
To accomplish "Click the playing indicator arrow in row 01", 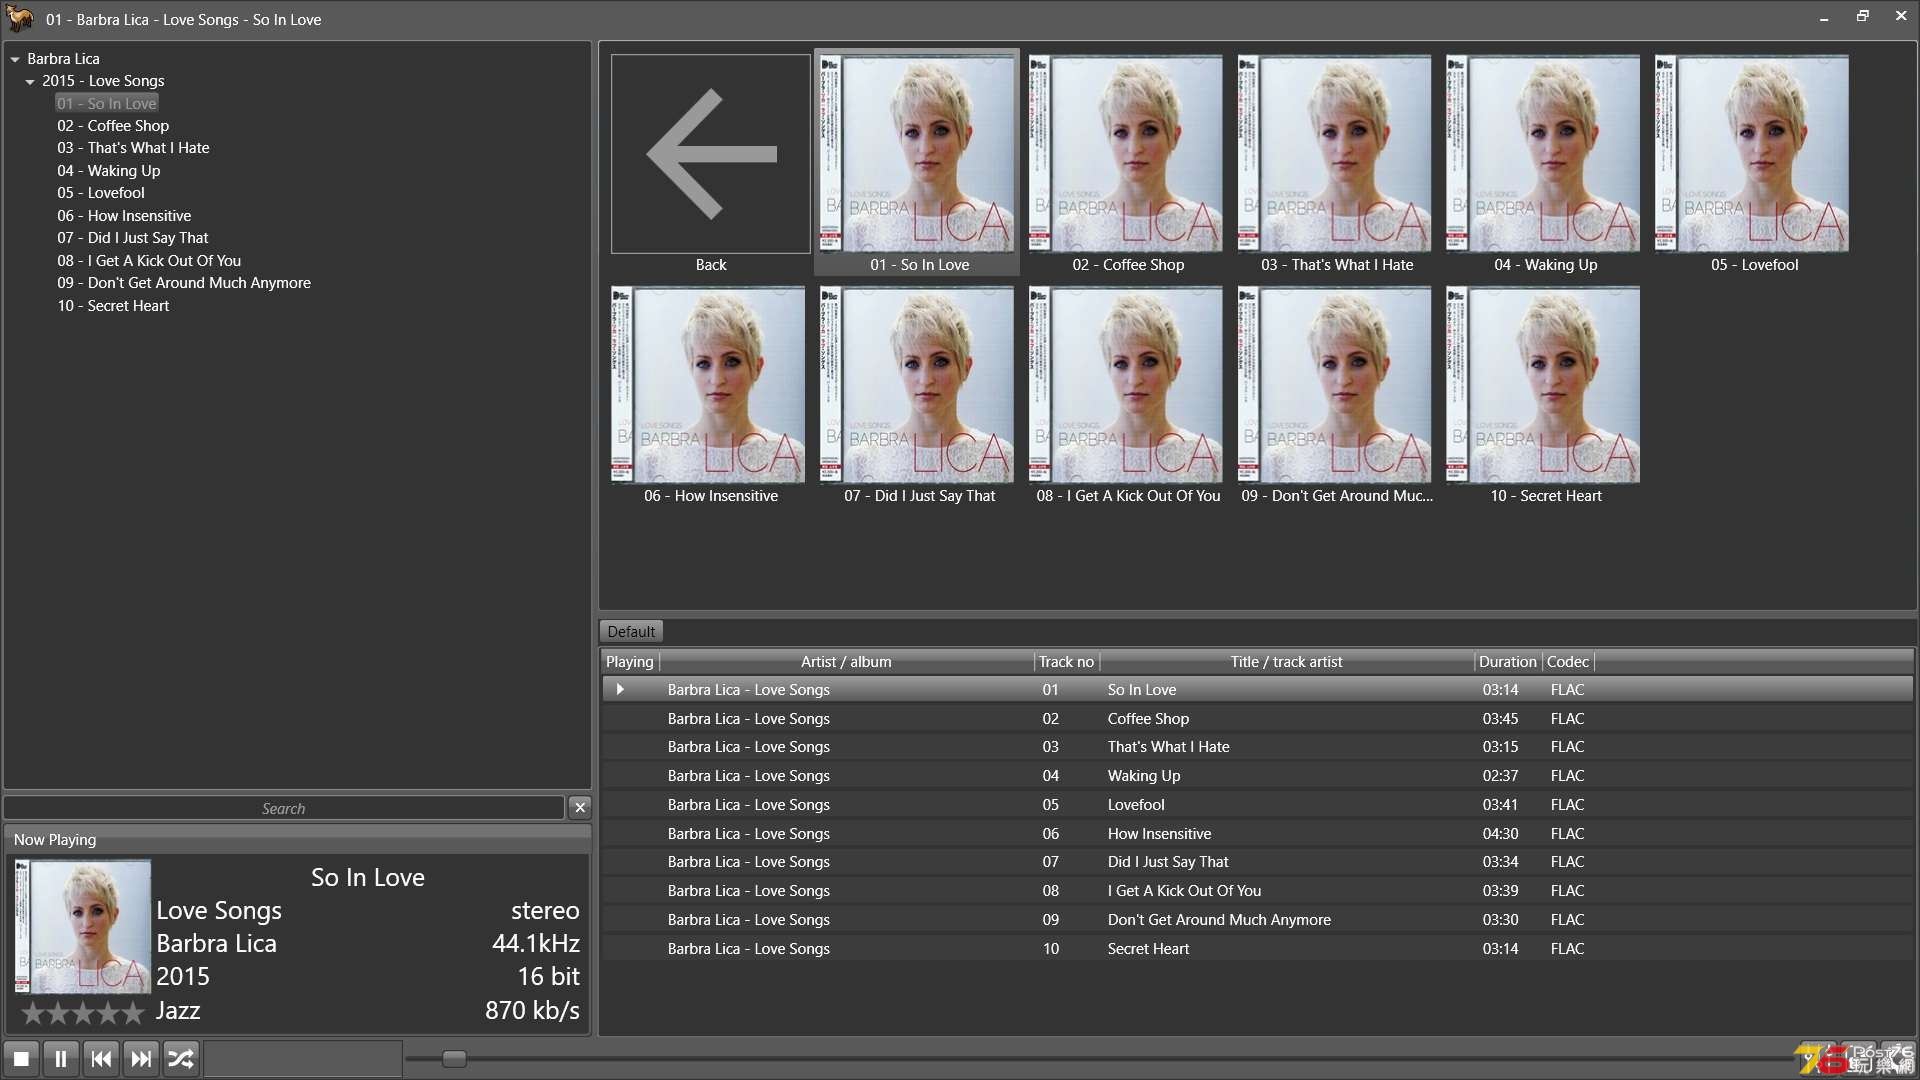I will click(x=620, y=690).
